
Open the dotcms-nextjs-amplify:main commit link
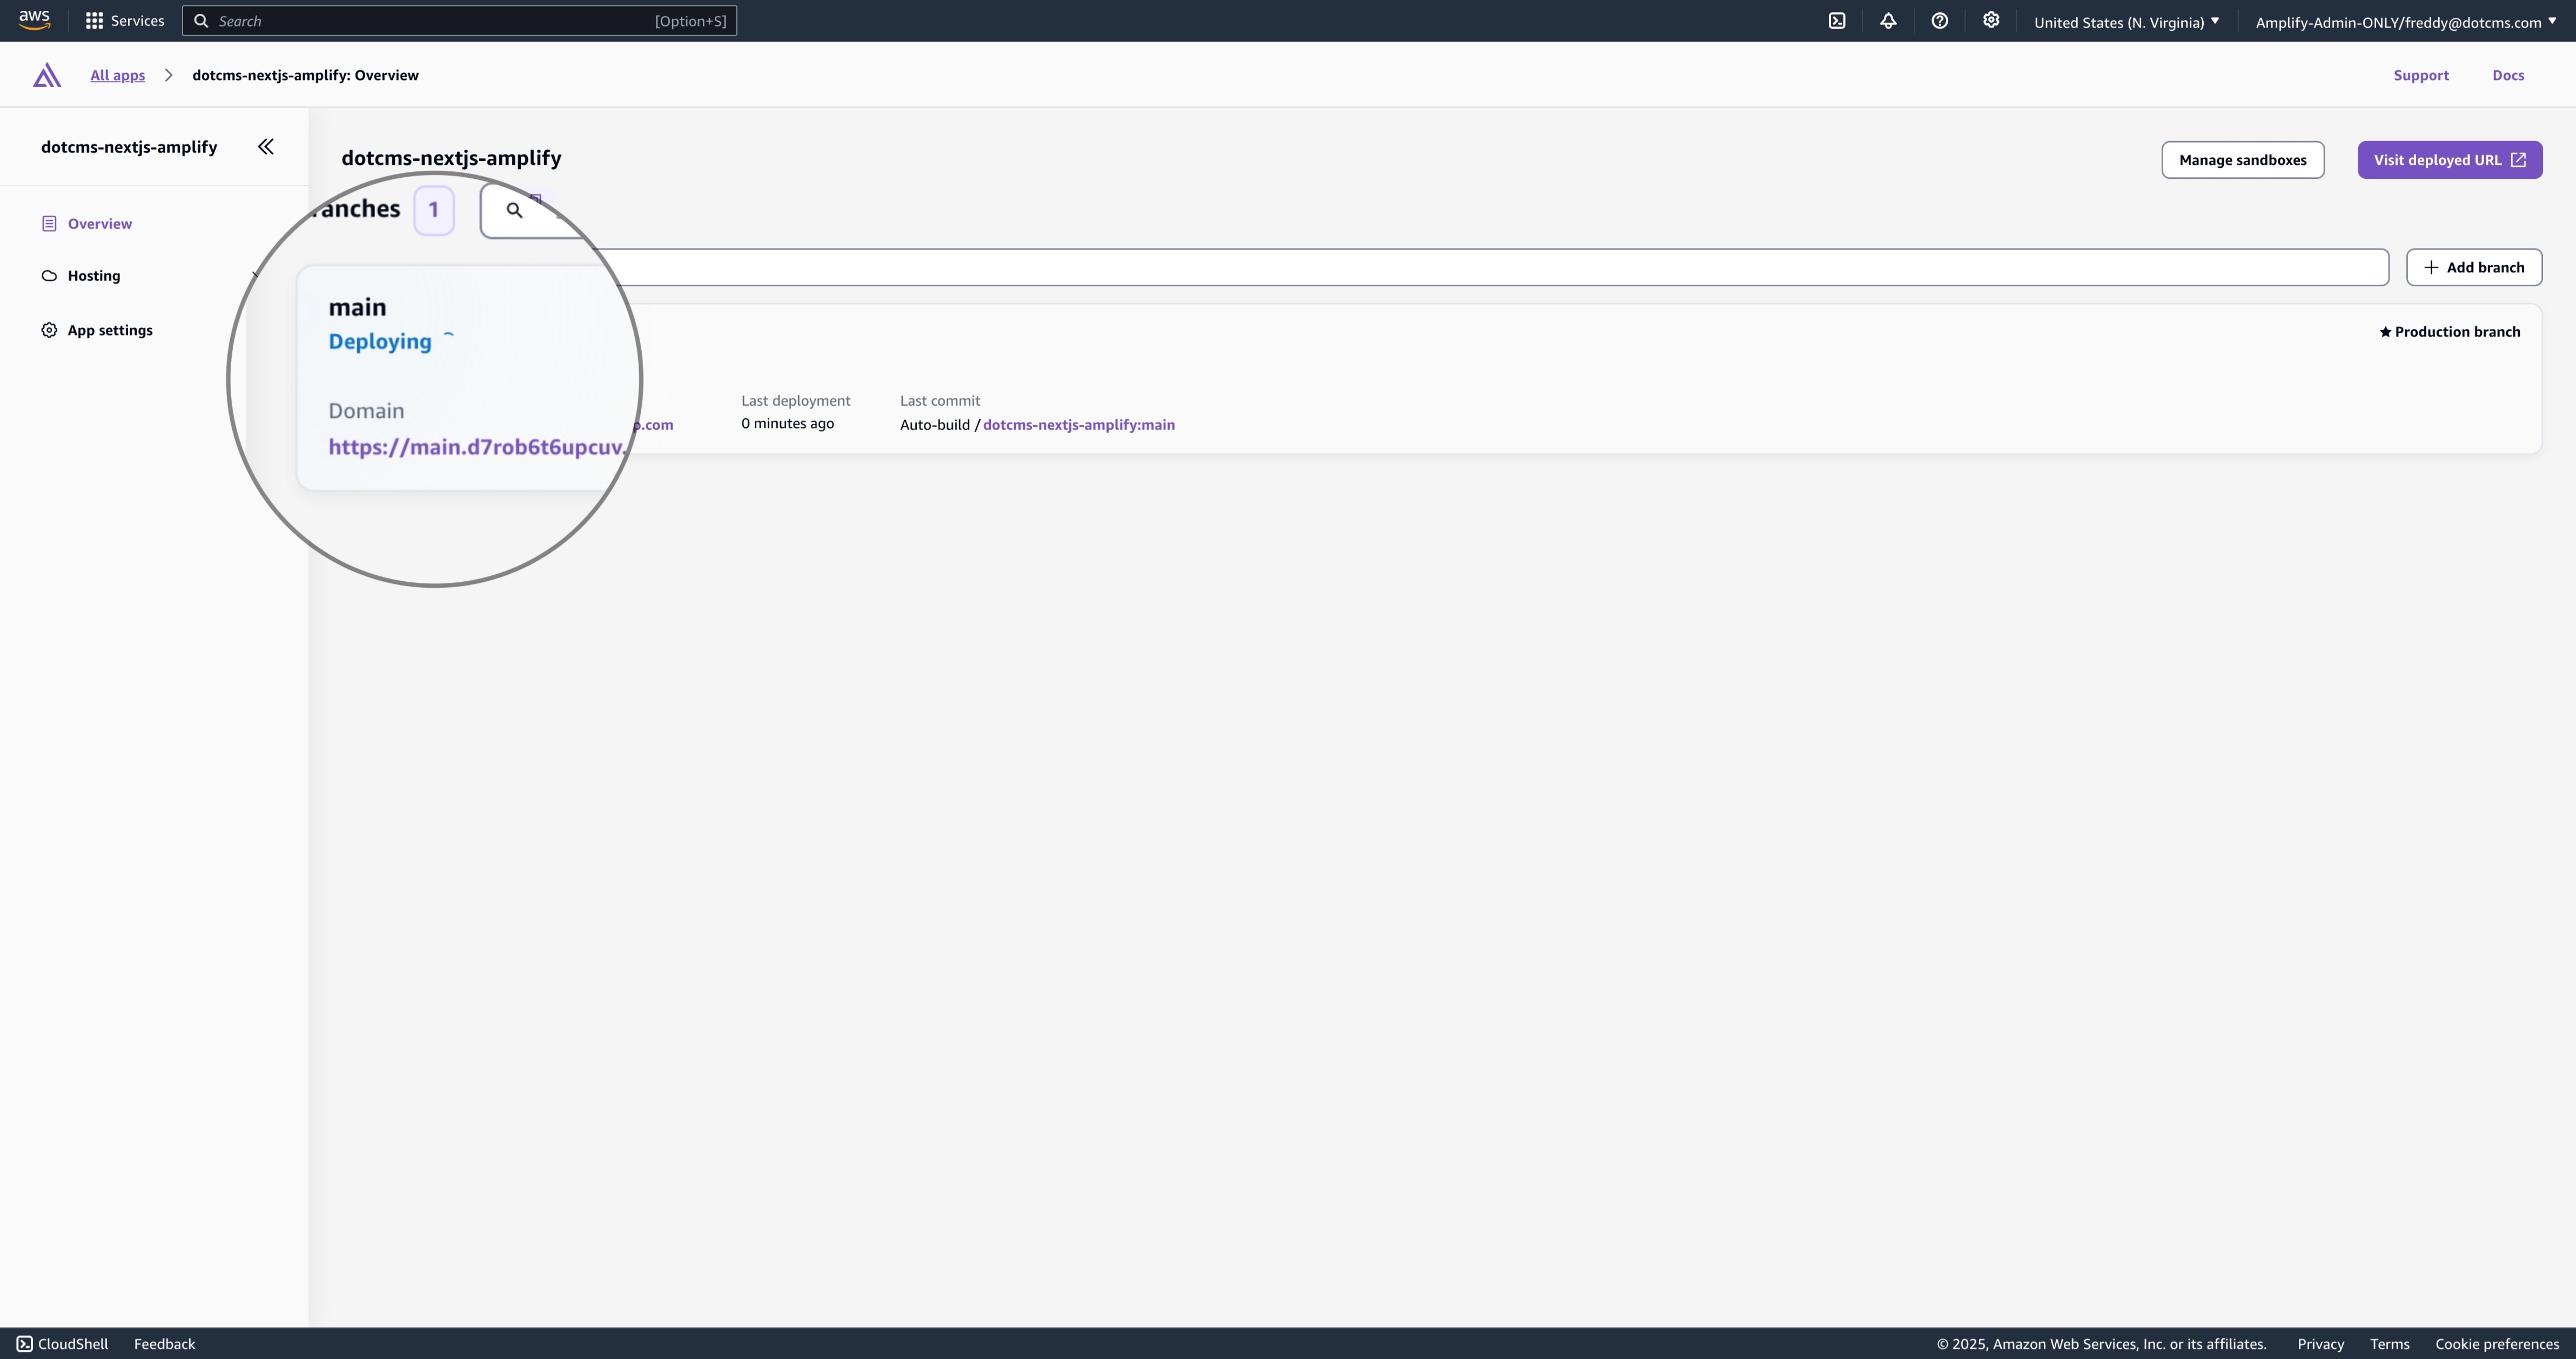[1079, 424]
